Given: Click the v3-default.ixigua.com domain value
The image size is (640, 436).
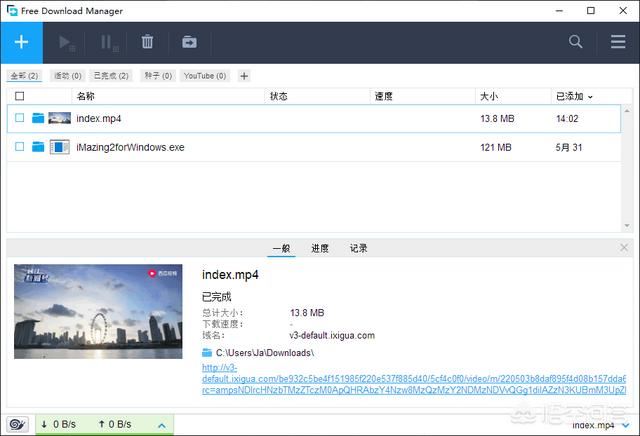Looking at the screenshot, I should [332, 336].
